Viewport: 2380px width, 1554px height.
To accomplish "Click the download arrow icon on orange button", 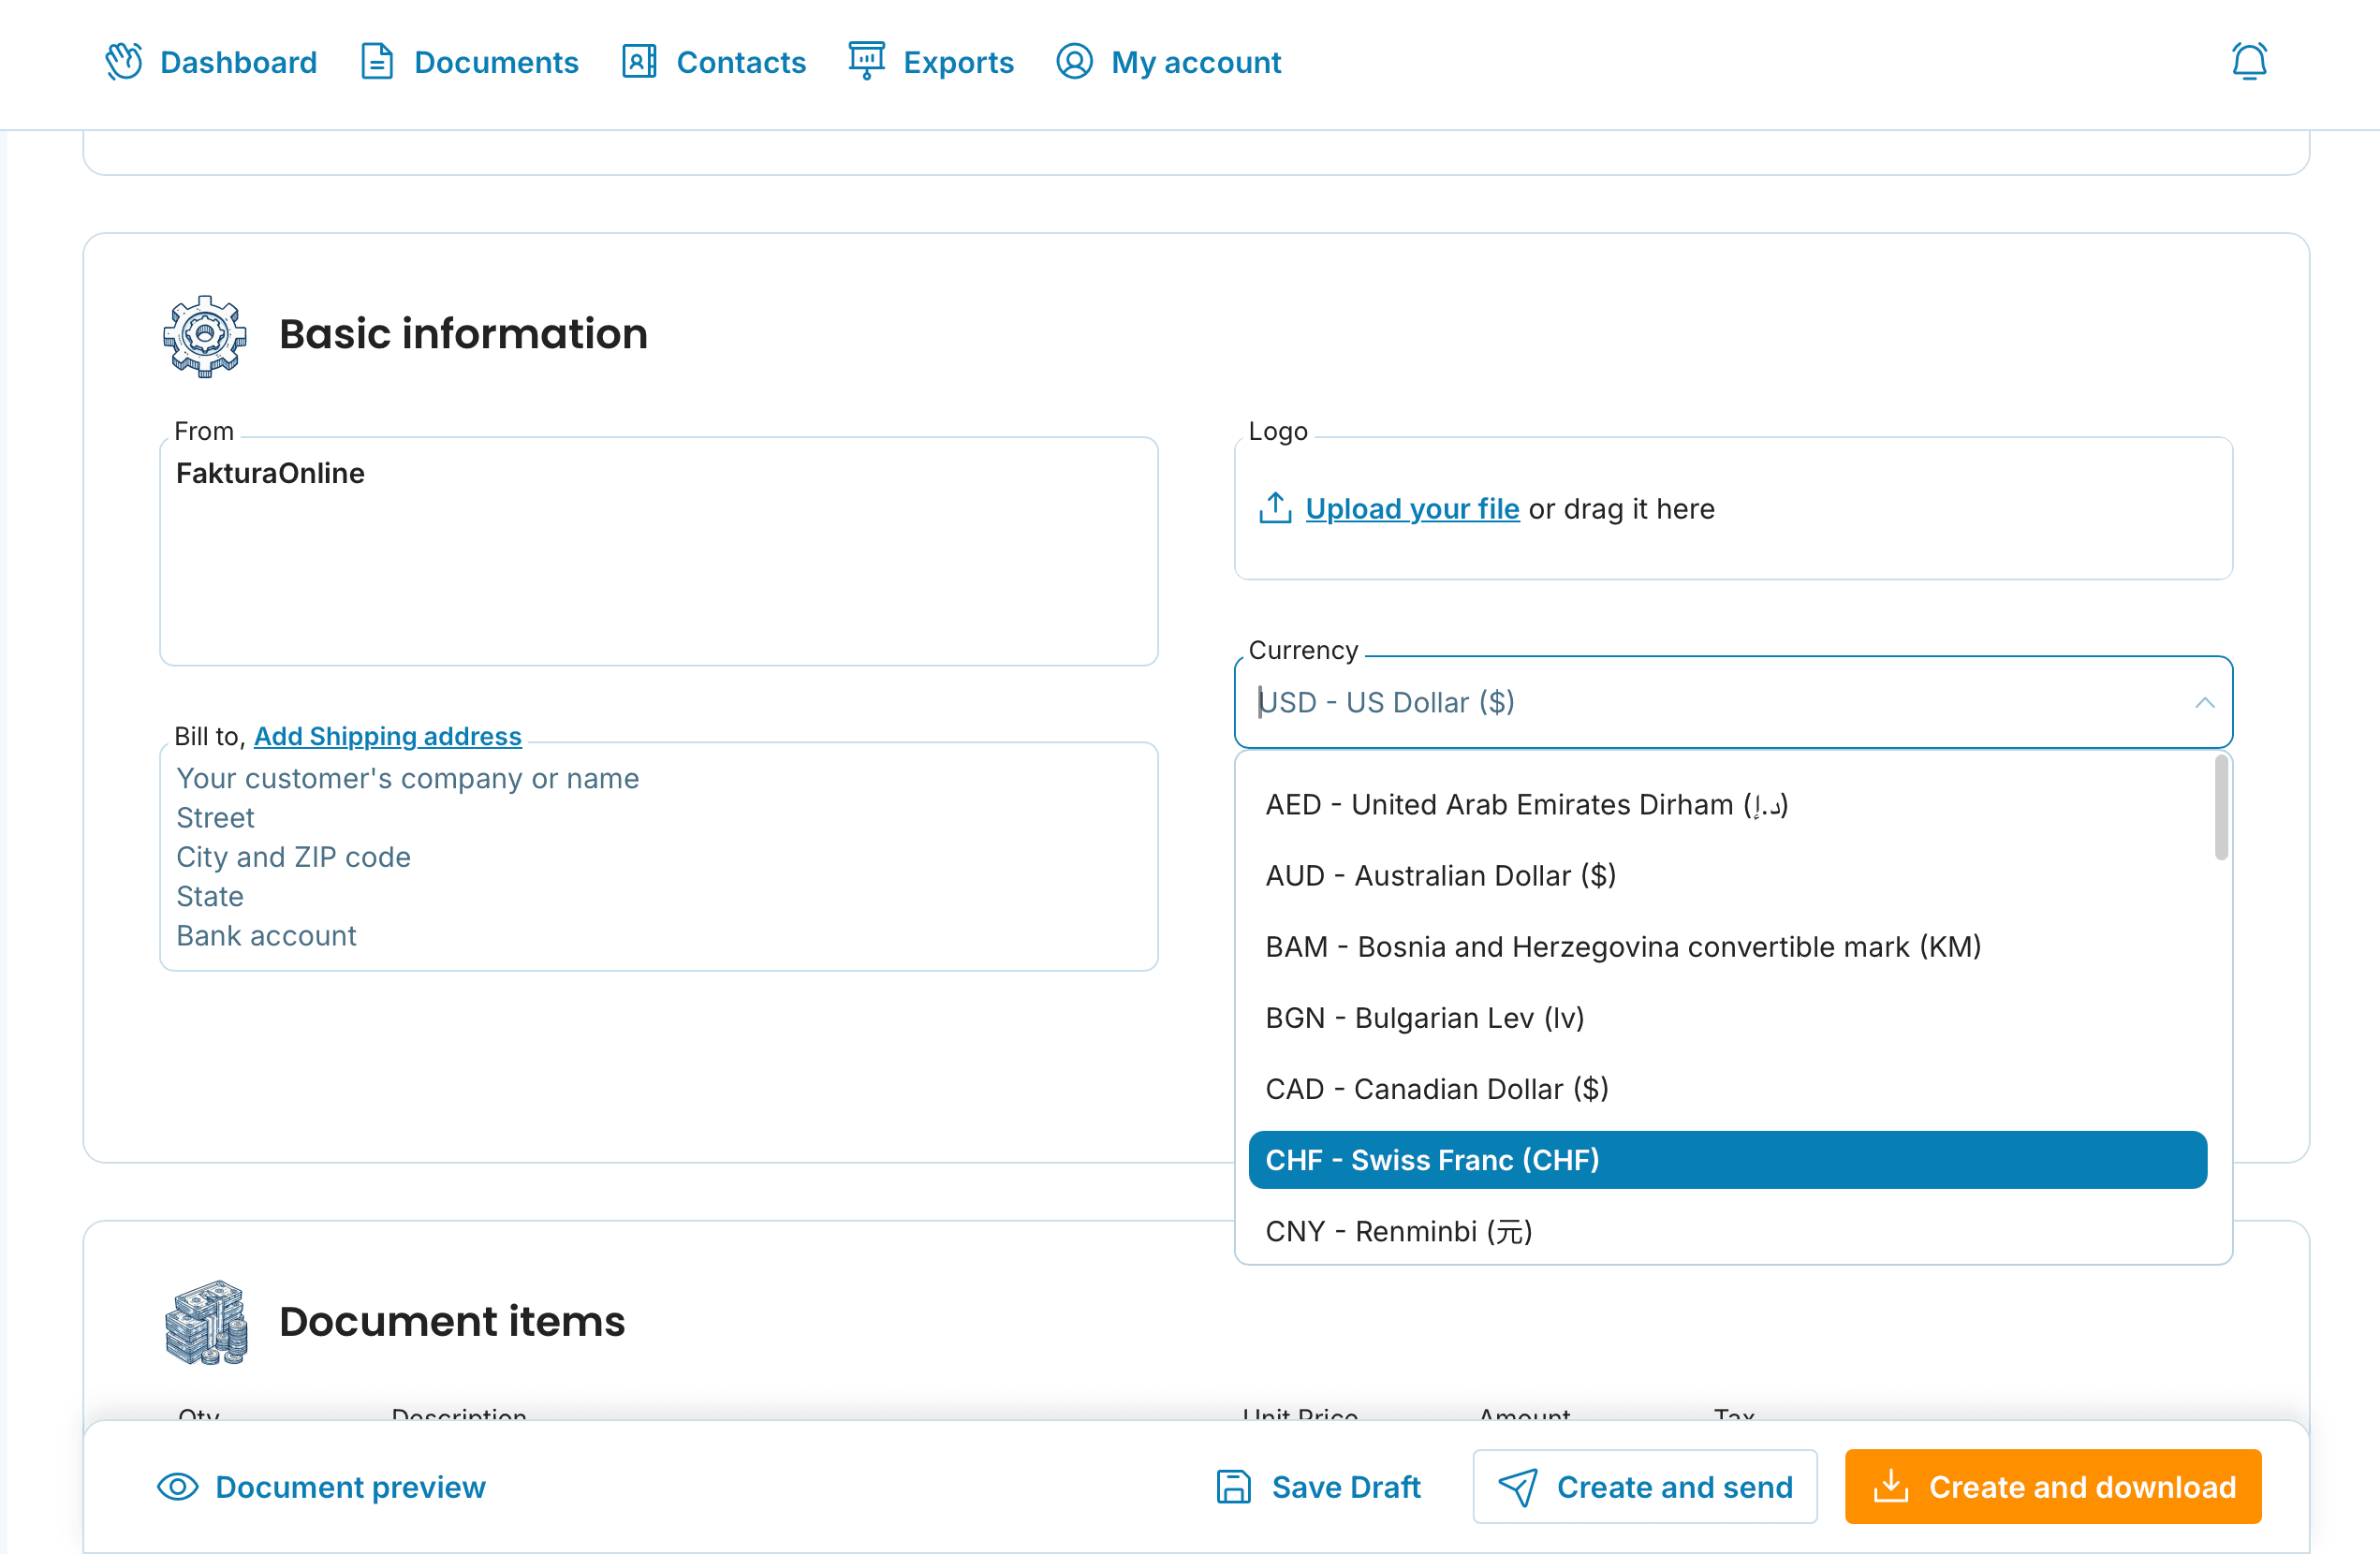I will point(1890,1486).
